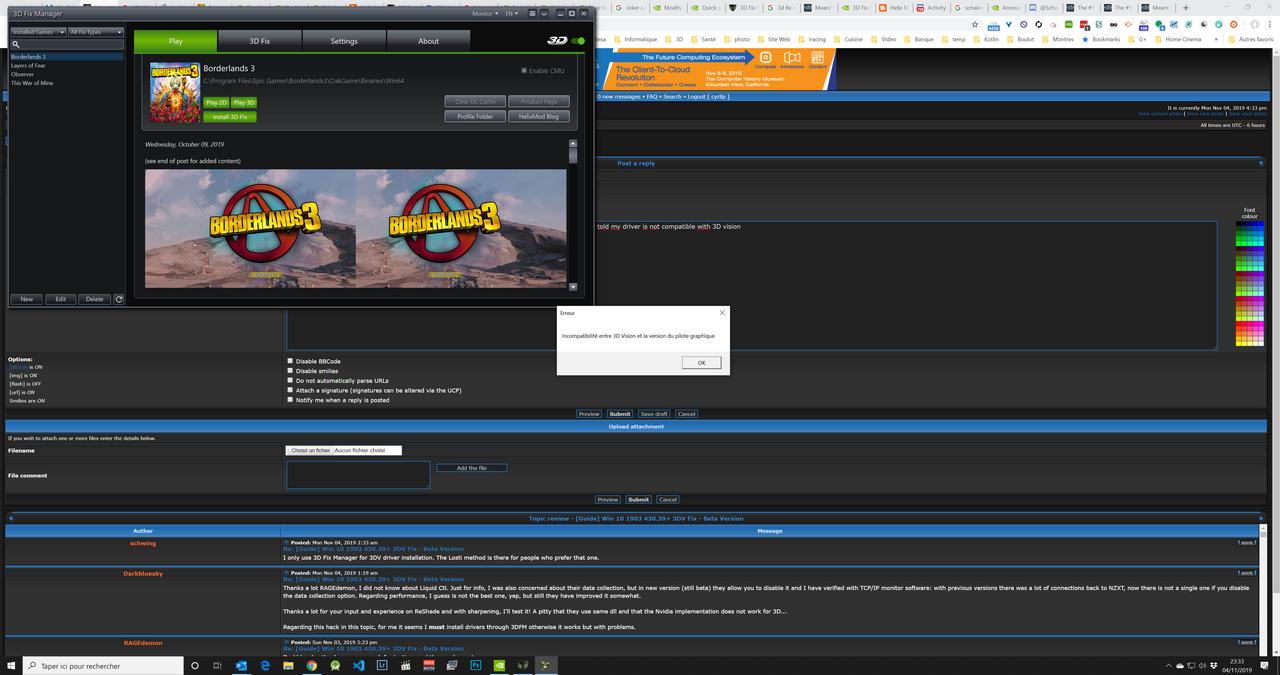Viewport: 1280px width, 675px height.
Task: Check Do not automatically parse URLs
Action: (x=290, y=380)
